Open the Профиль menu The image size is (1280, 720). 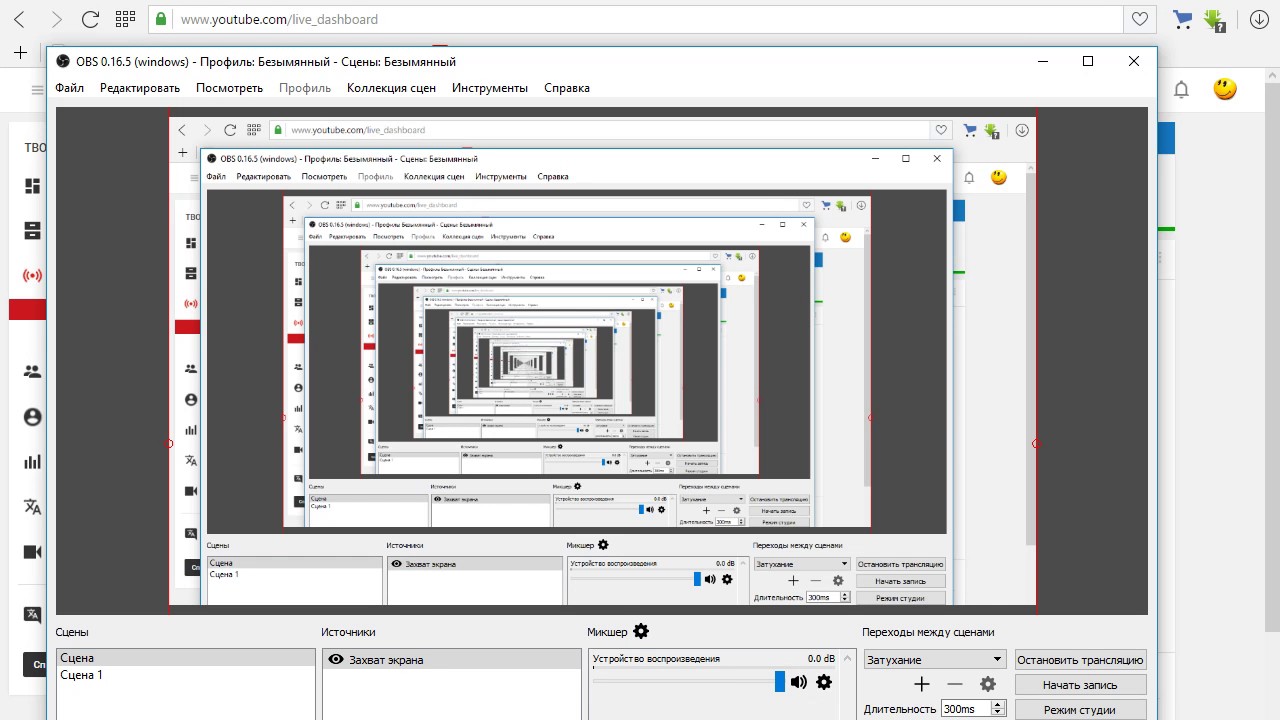[305, 88]
